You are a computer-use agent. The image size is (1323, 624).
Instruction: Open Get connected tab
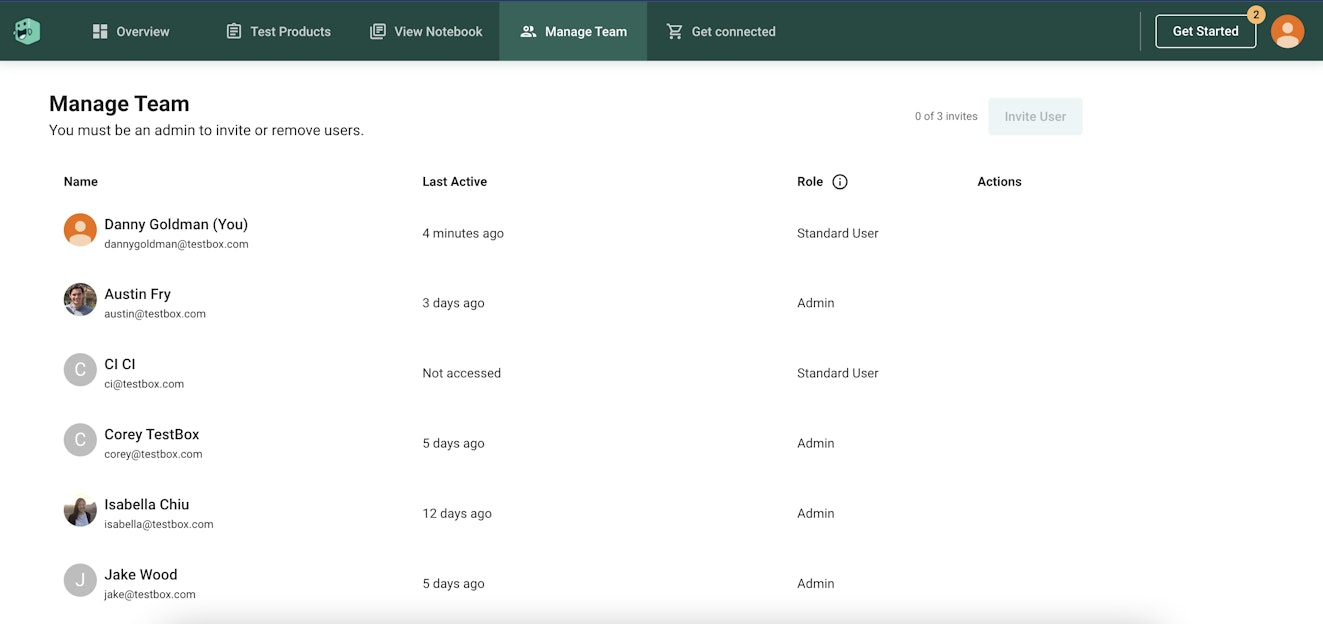point(721,31)
